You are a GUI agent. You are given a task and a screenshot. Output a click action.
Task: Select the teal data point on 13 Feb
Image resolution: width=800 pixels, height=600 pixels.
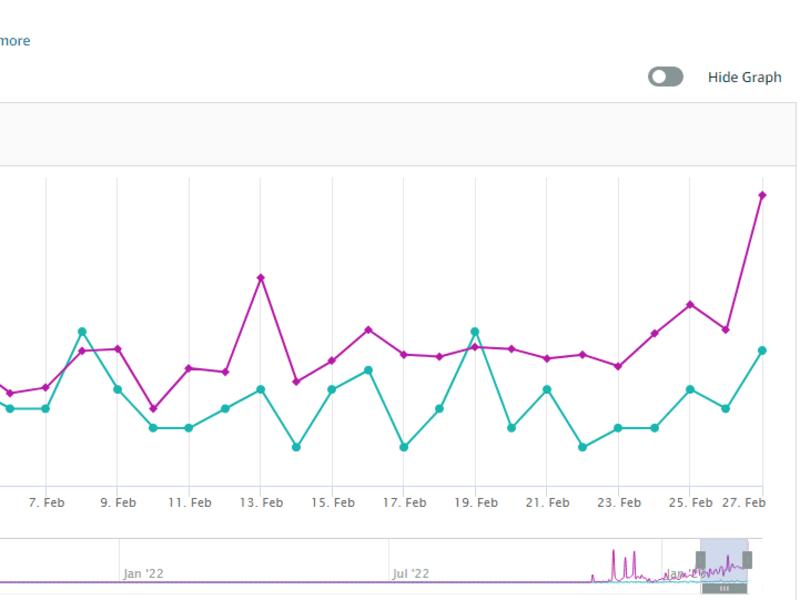pyautogui.click(x=261, y=390)
